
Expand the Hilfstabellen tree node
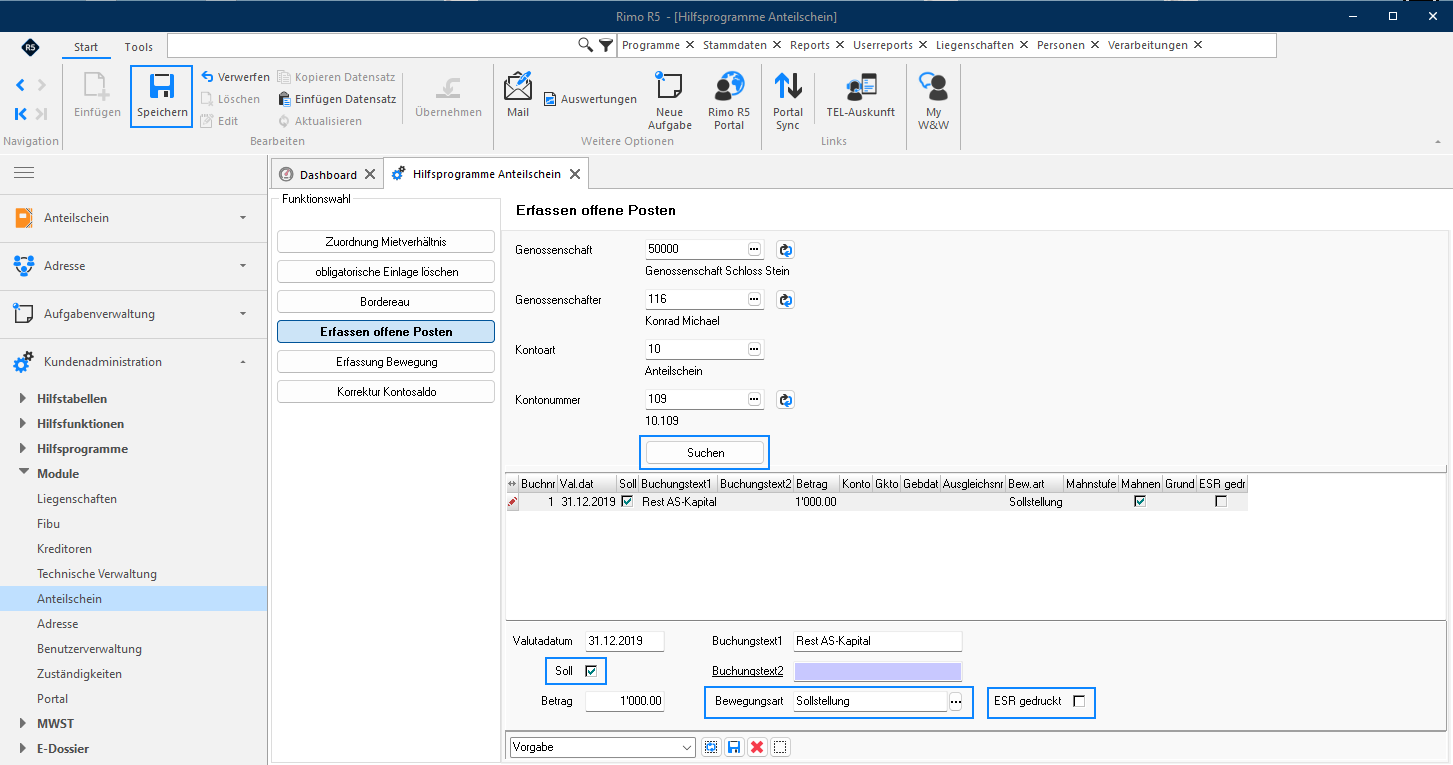click(23, 398)
